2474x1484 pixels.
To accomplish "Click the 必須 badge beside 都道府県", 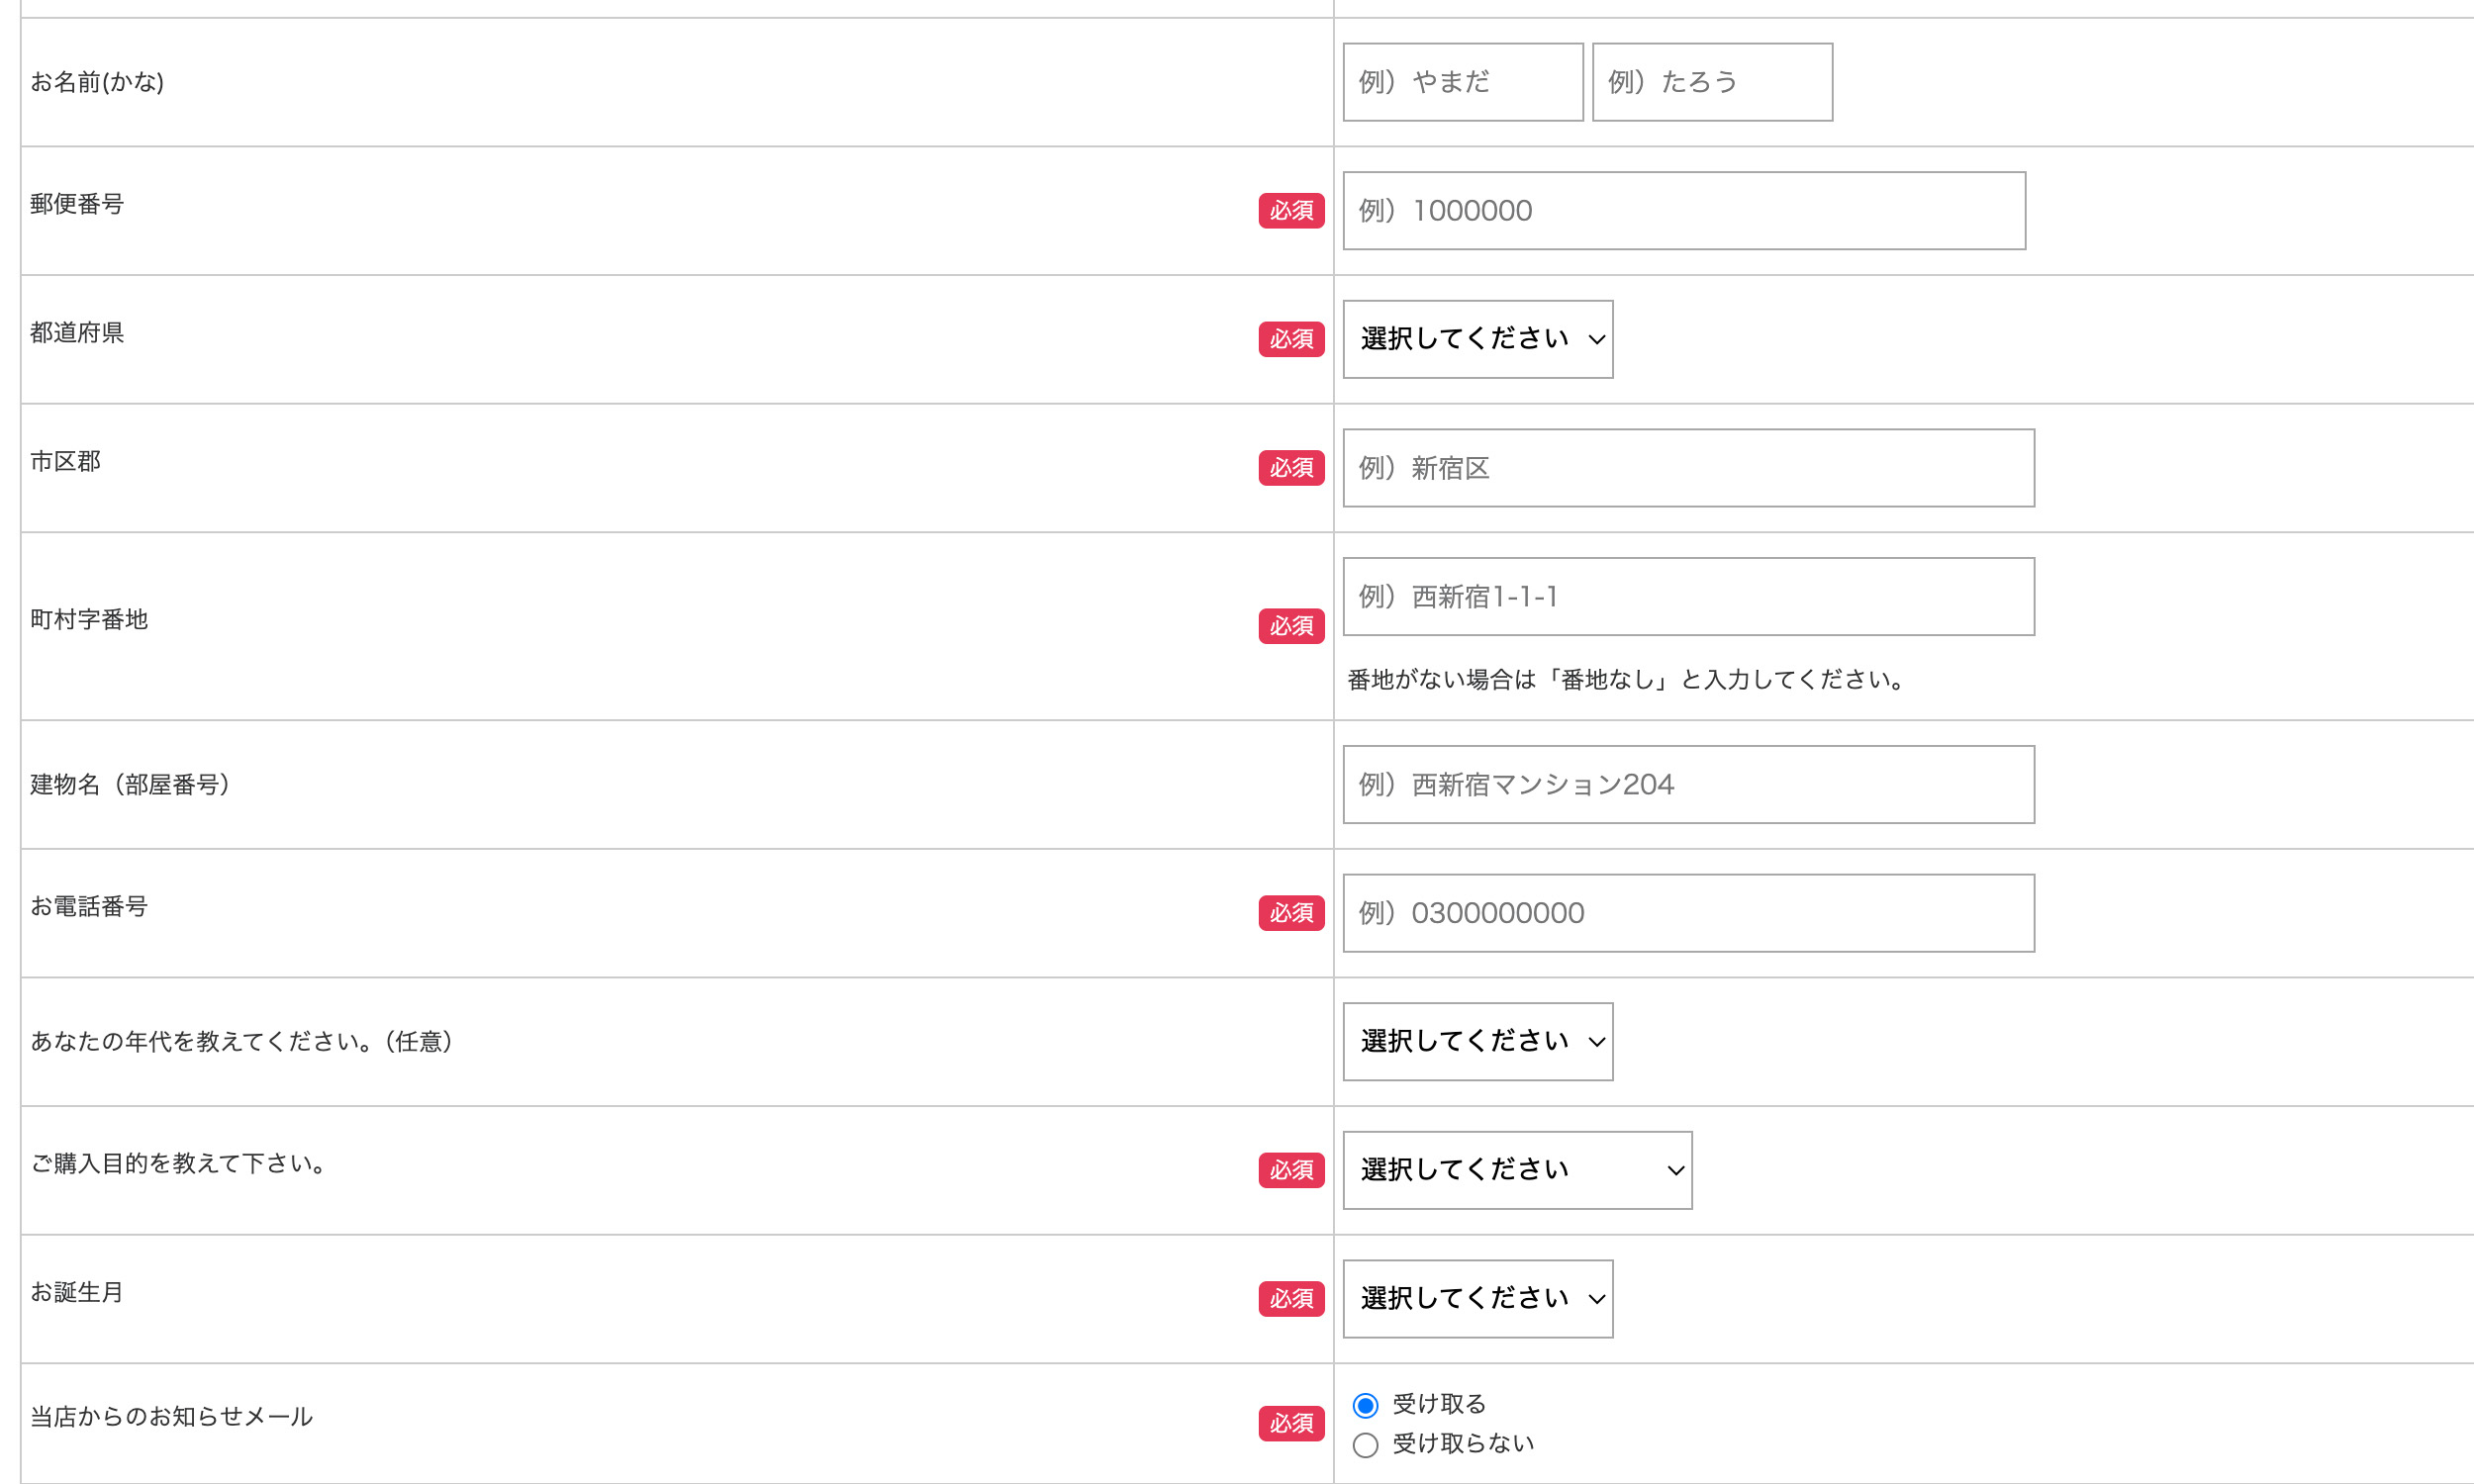I will click(x=1290, y=340).
